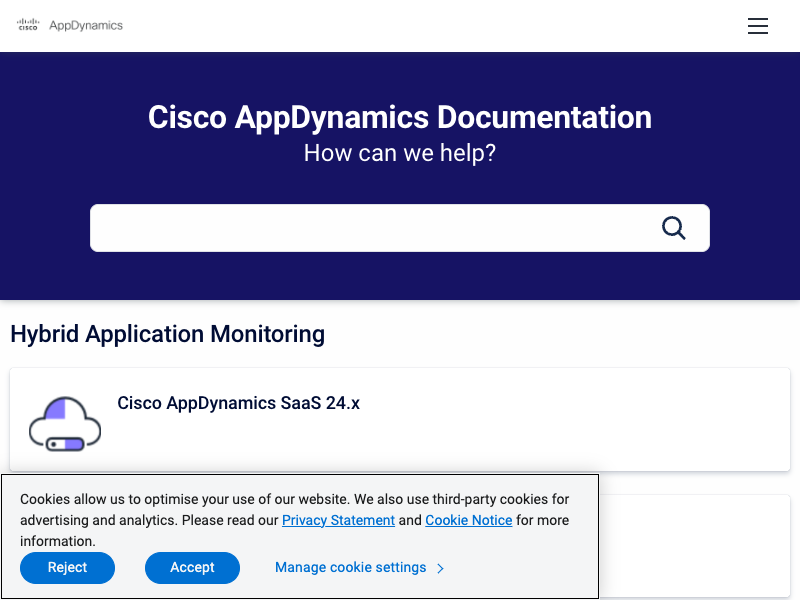
Task: Open the Cookie Notice link
Action: coord(469,520)
